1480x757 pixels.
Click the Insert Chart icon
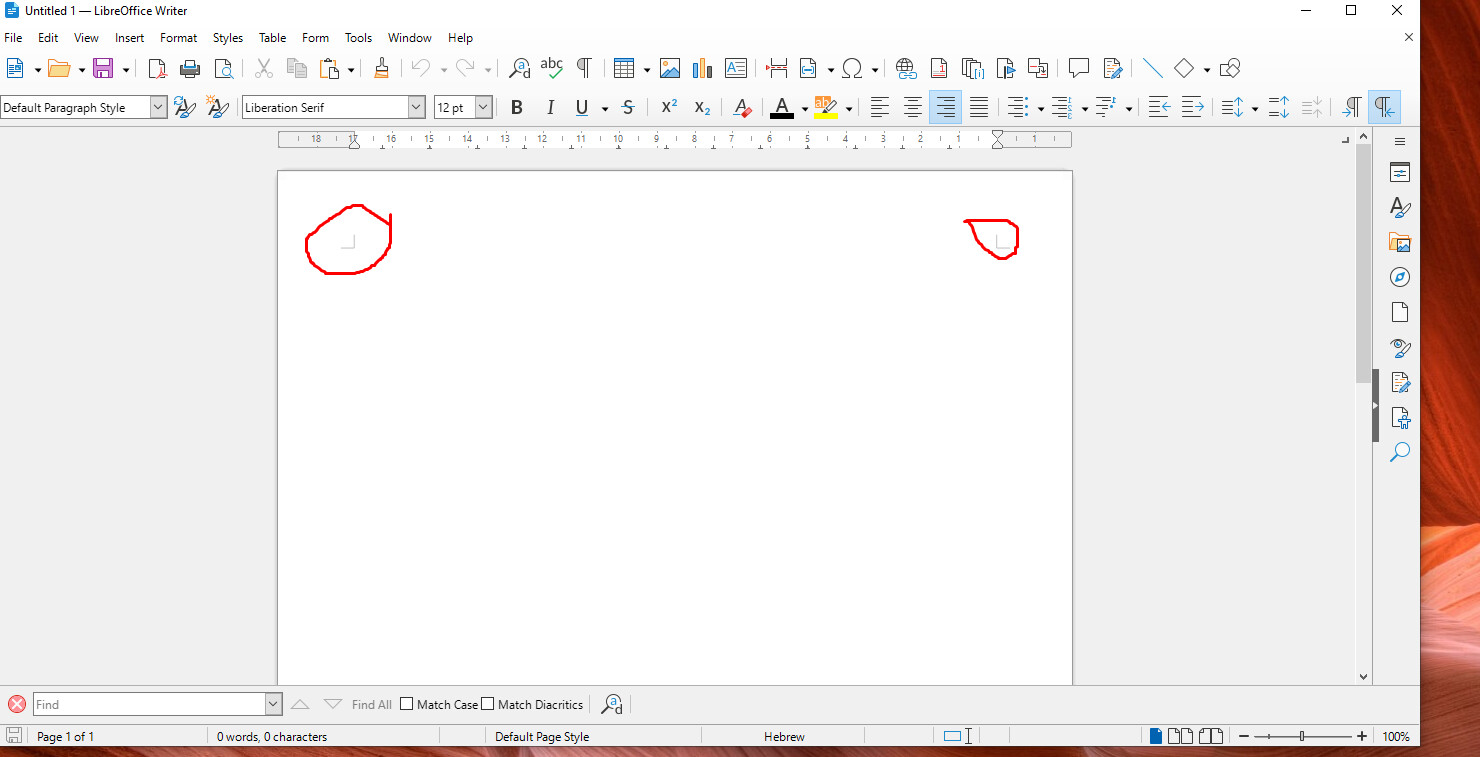click(703, 68)
